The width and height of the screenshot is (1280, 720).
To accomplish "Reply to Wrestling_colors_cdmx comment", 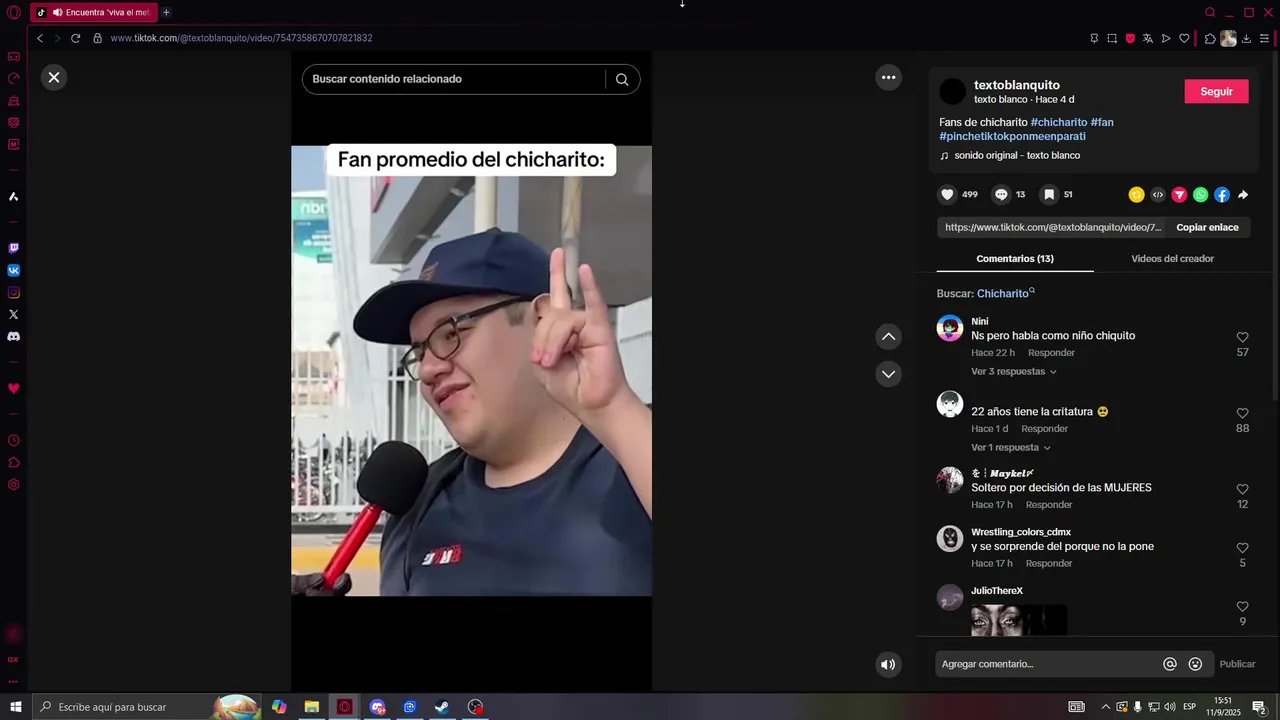I will [x=1049, y=564].
